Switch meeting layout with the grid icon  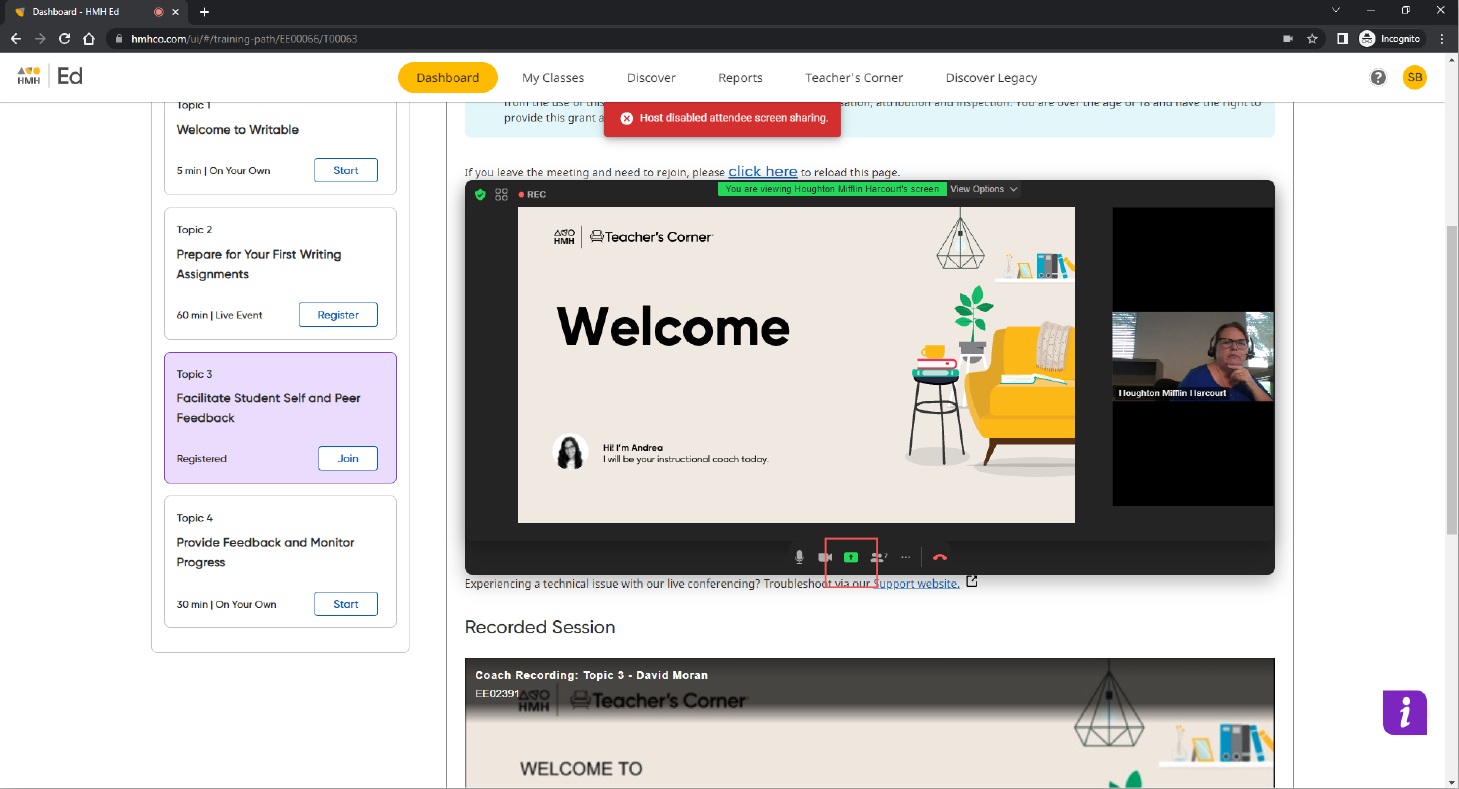pos(501,194)
